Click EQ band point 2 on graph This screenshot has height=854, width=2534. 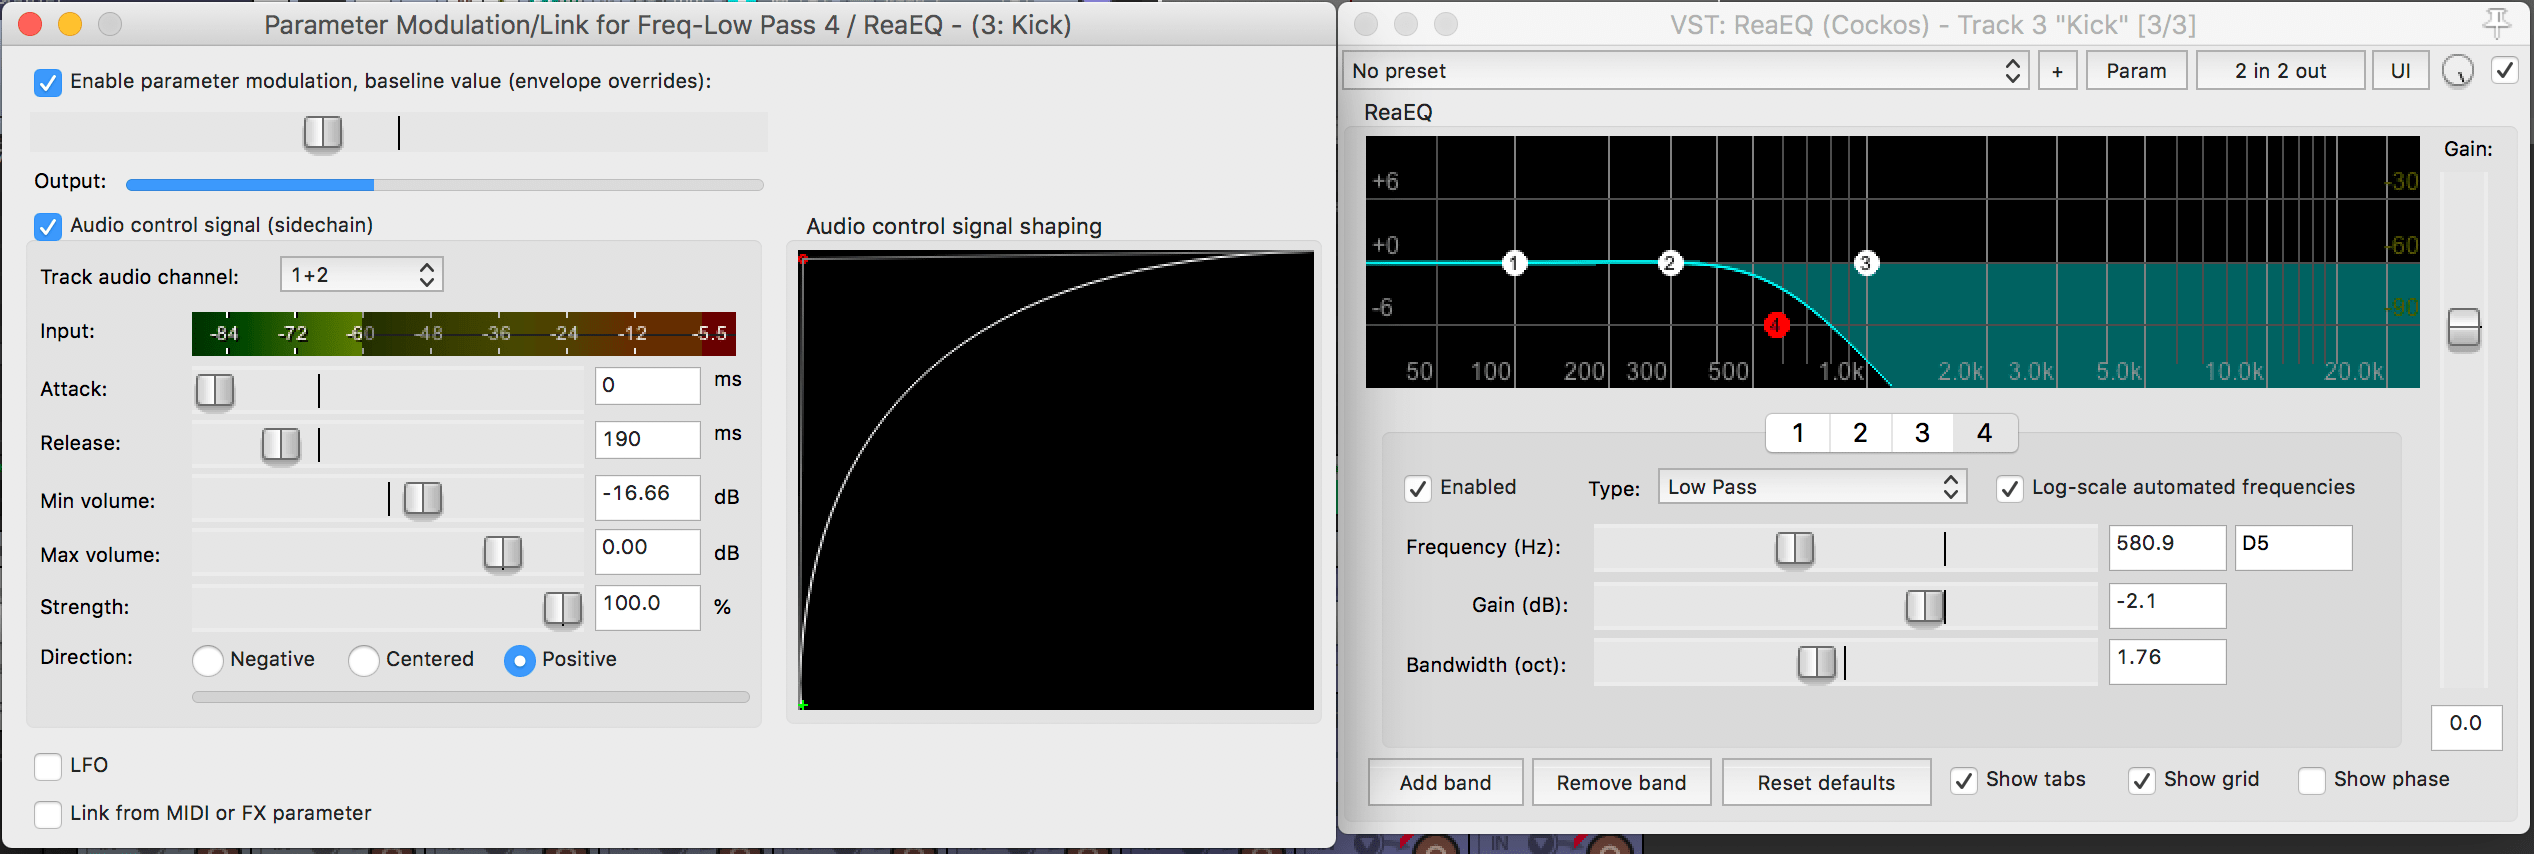coord(1669,263)
